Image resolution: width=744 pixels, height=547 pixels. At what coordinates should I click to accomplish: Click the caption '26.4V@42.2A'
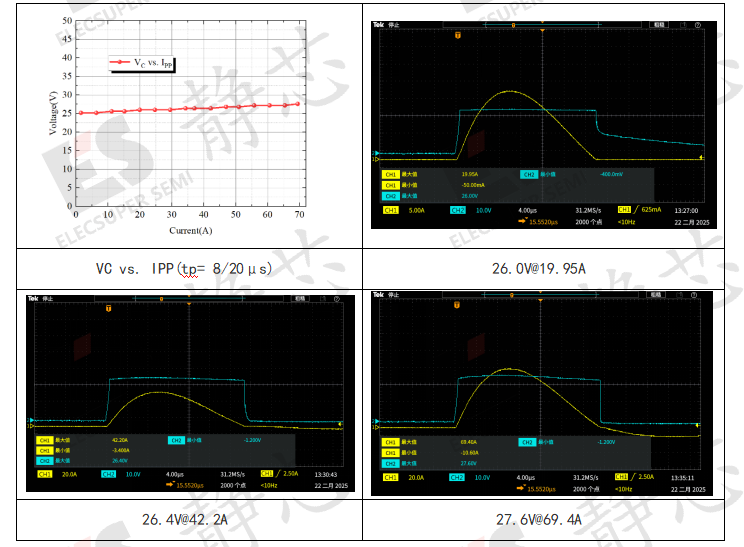[185, 519]
